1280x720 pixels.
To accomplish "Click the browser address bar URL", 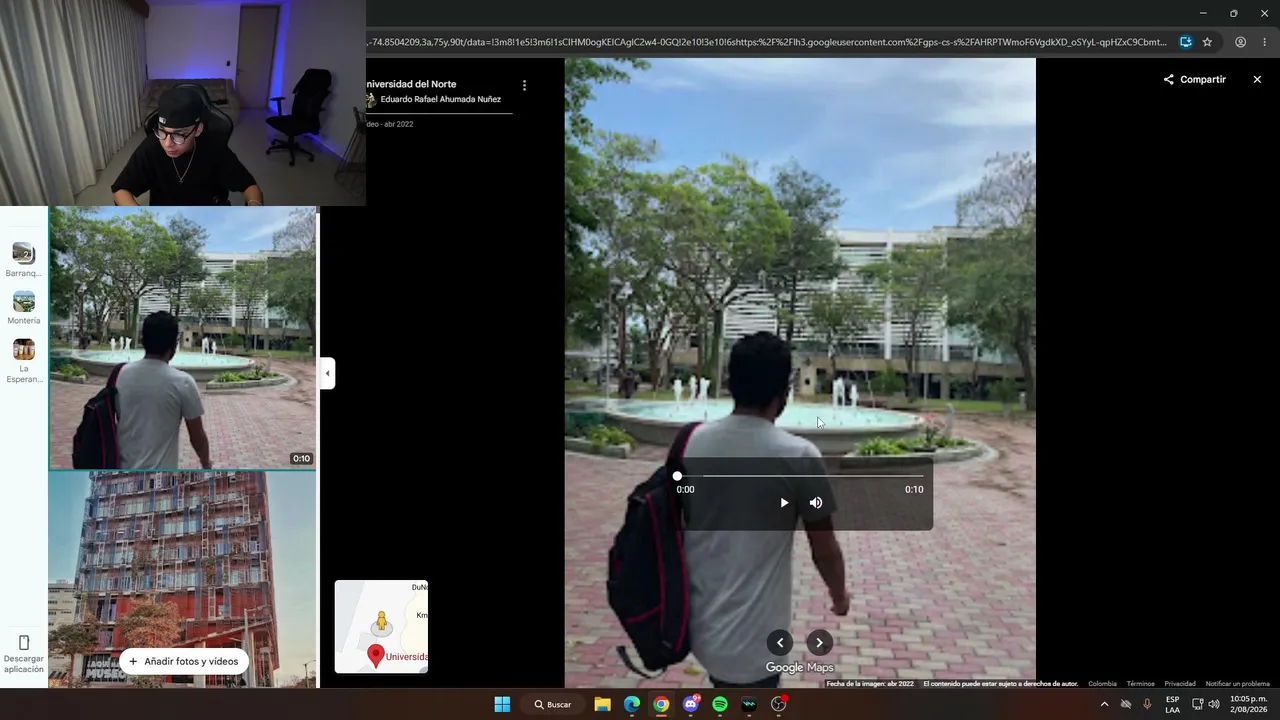I will point(766,42).
